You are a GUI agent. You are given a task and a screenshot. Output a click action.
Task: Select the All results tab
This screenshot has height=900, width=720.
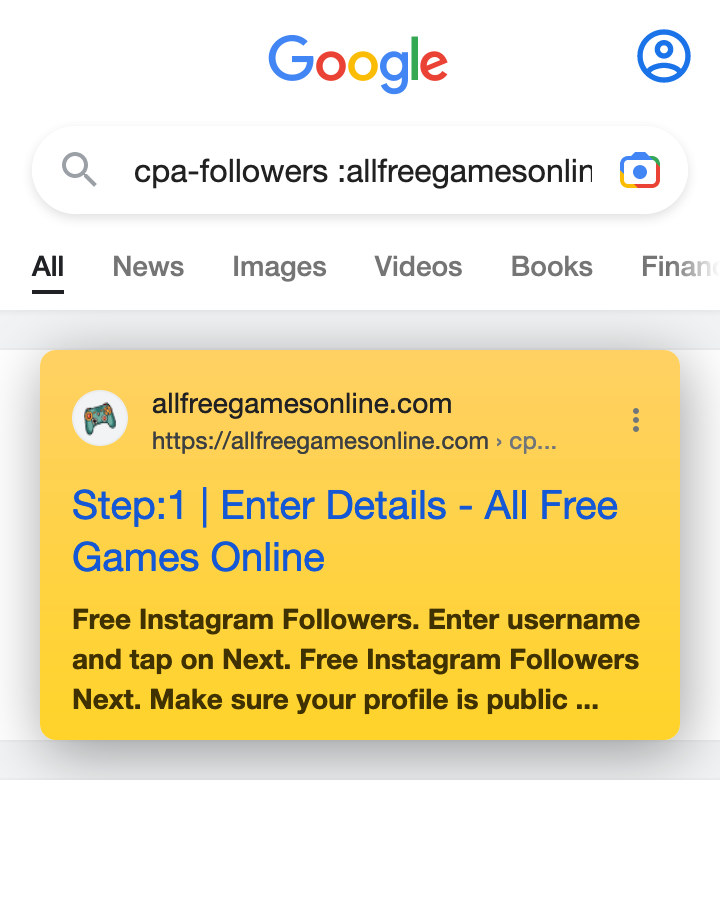coord(48,267)
